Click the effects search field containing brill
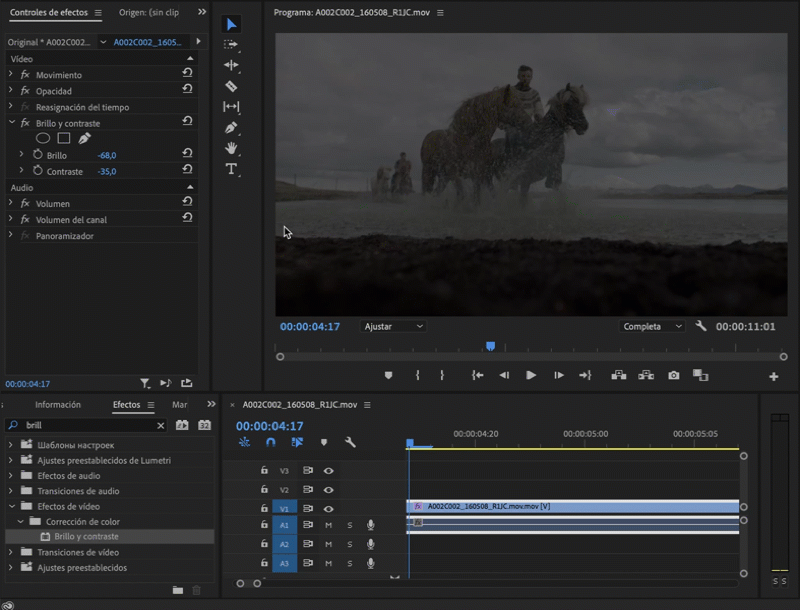800x610 pixels. coord(90,425)
